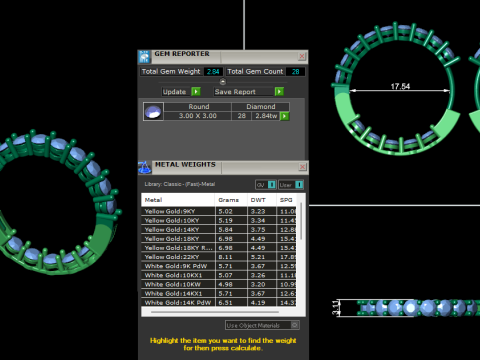Click the Total Gem Count value 28
The image size is (480, 360).
[x=296, y=72]
